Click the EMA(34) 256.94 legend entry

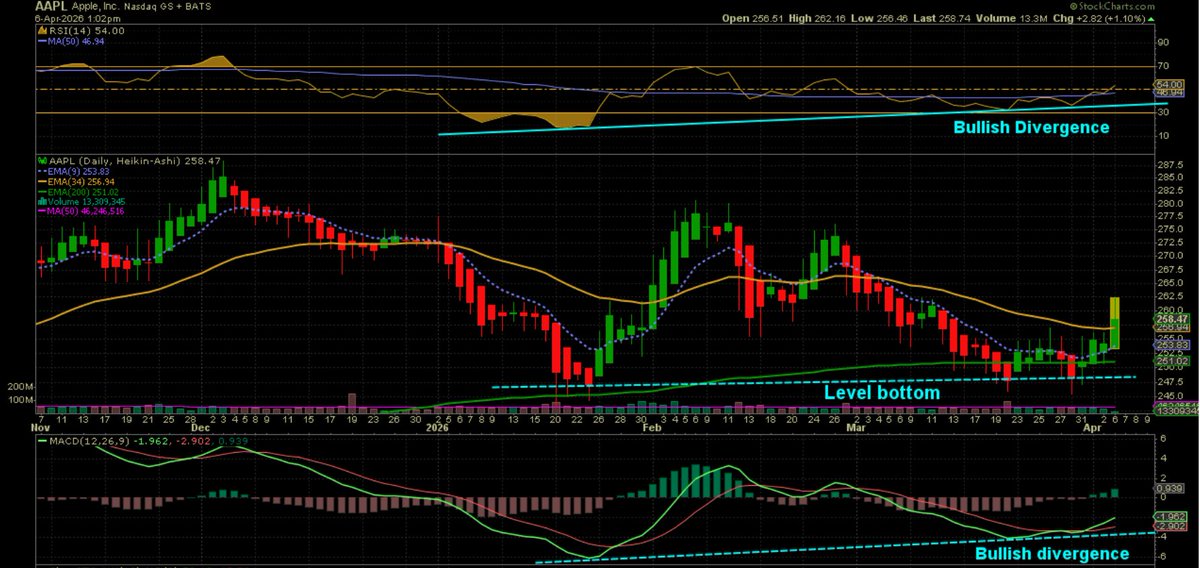(x=75, y=181)
